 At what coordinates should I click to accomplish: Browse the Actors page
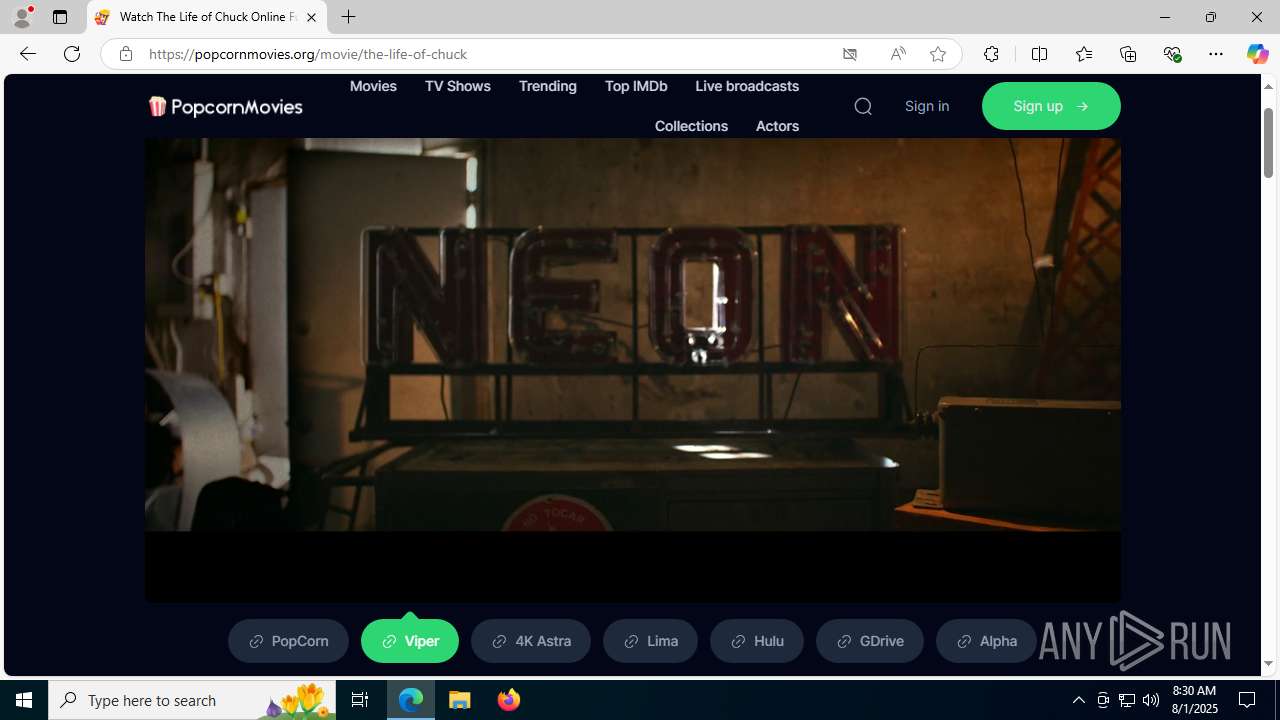coord(777,126)
